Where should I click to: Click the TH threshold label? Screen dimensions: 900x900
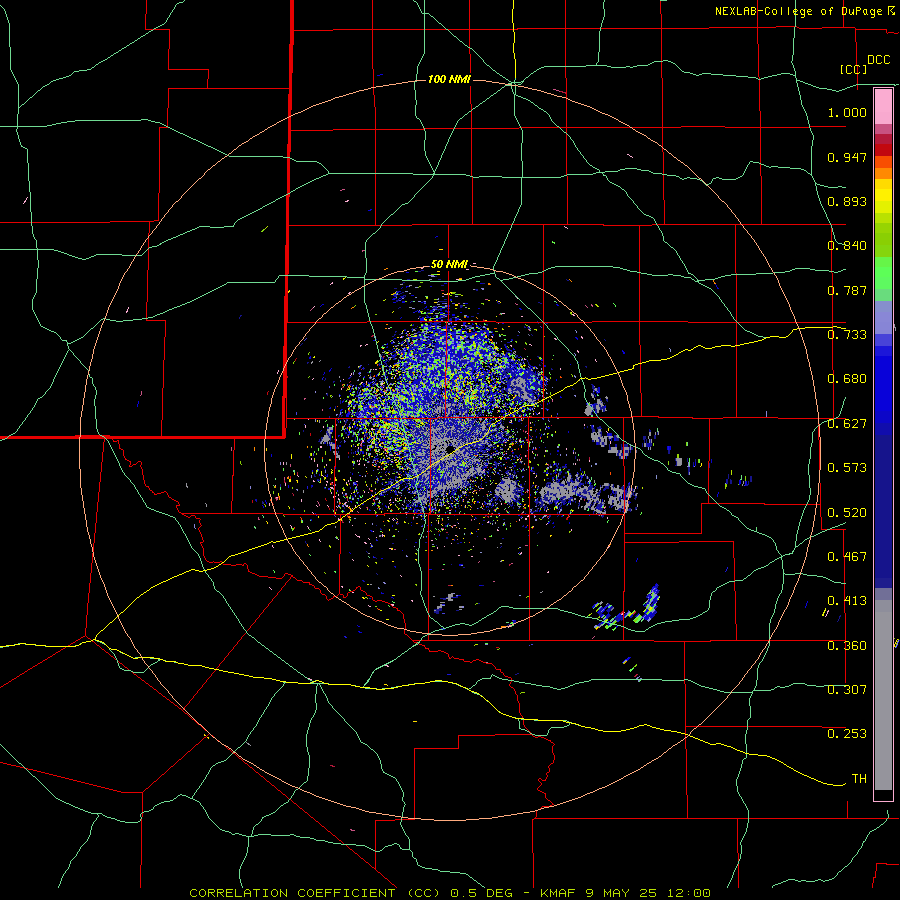pos(859,779)
